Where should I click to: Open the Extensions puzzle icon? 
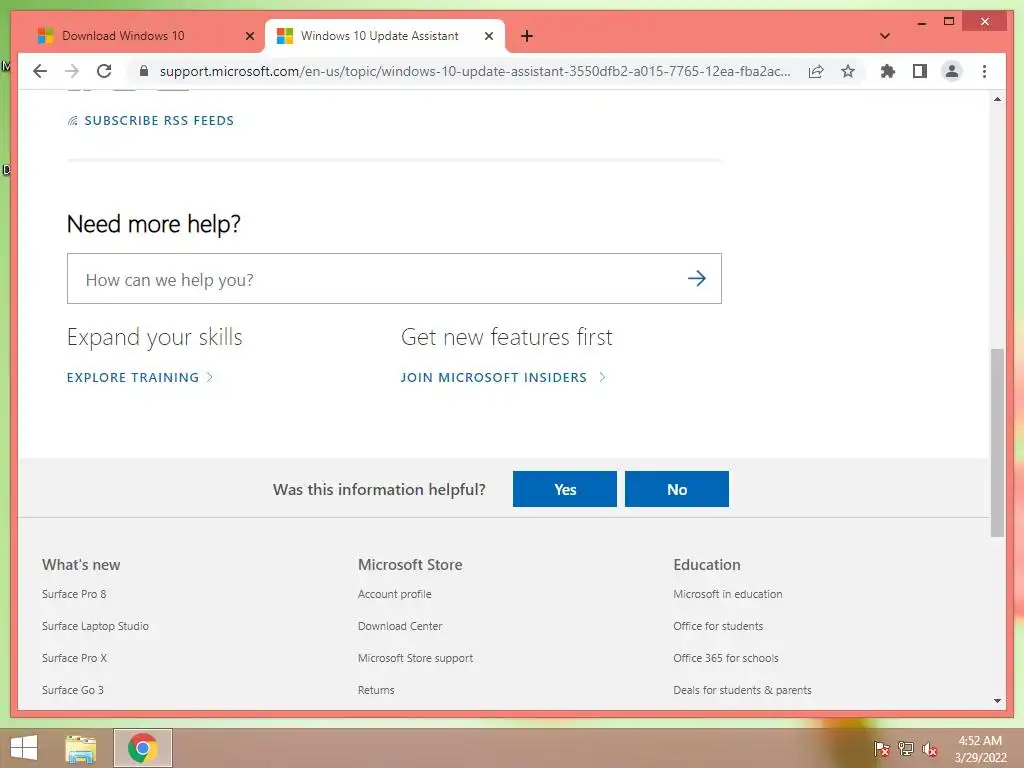[x=888, y=71]
